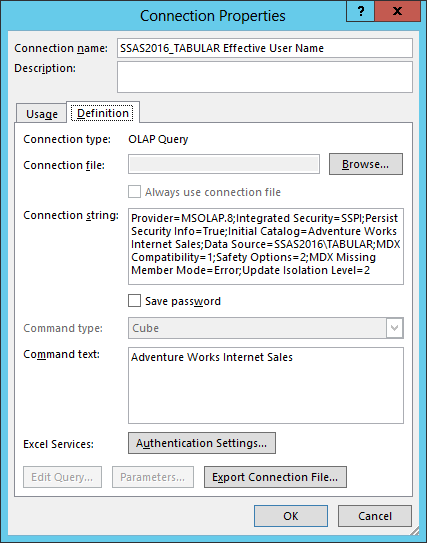Focus the Connection string text area
The width and height of the screenshot is (427, 543).
pyautogui.click(x=266, y=246)
